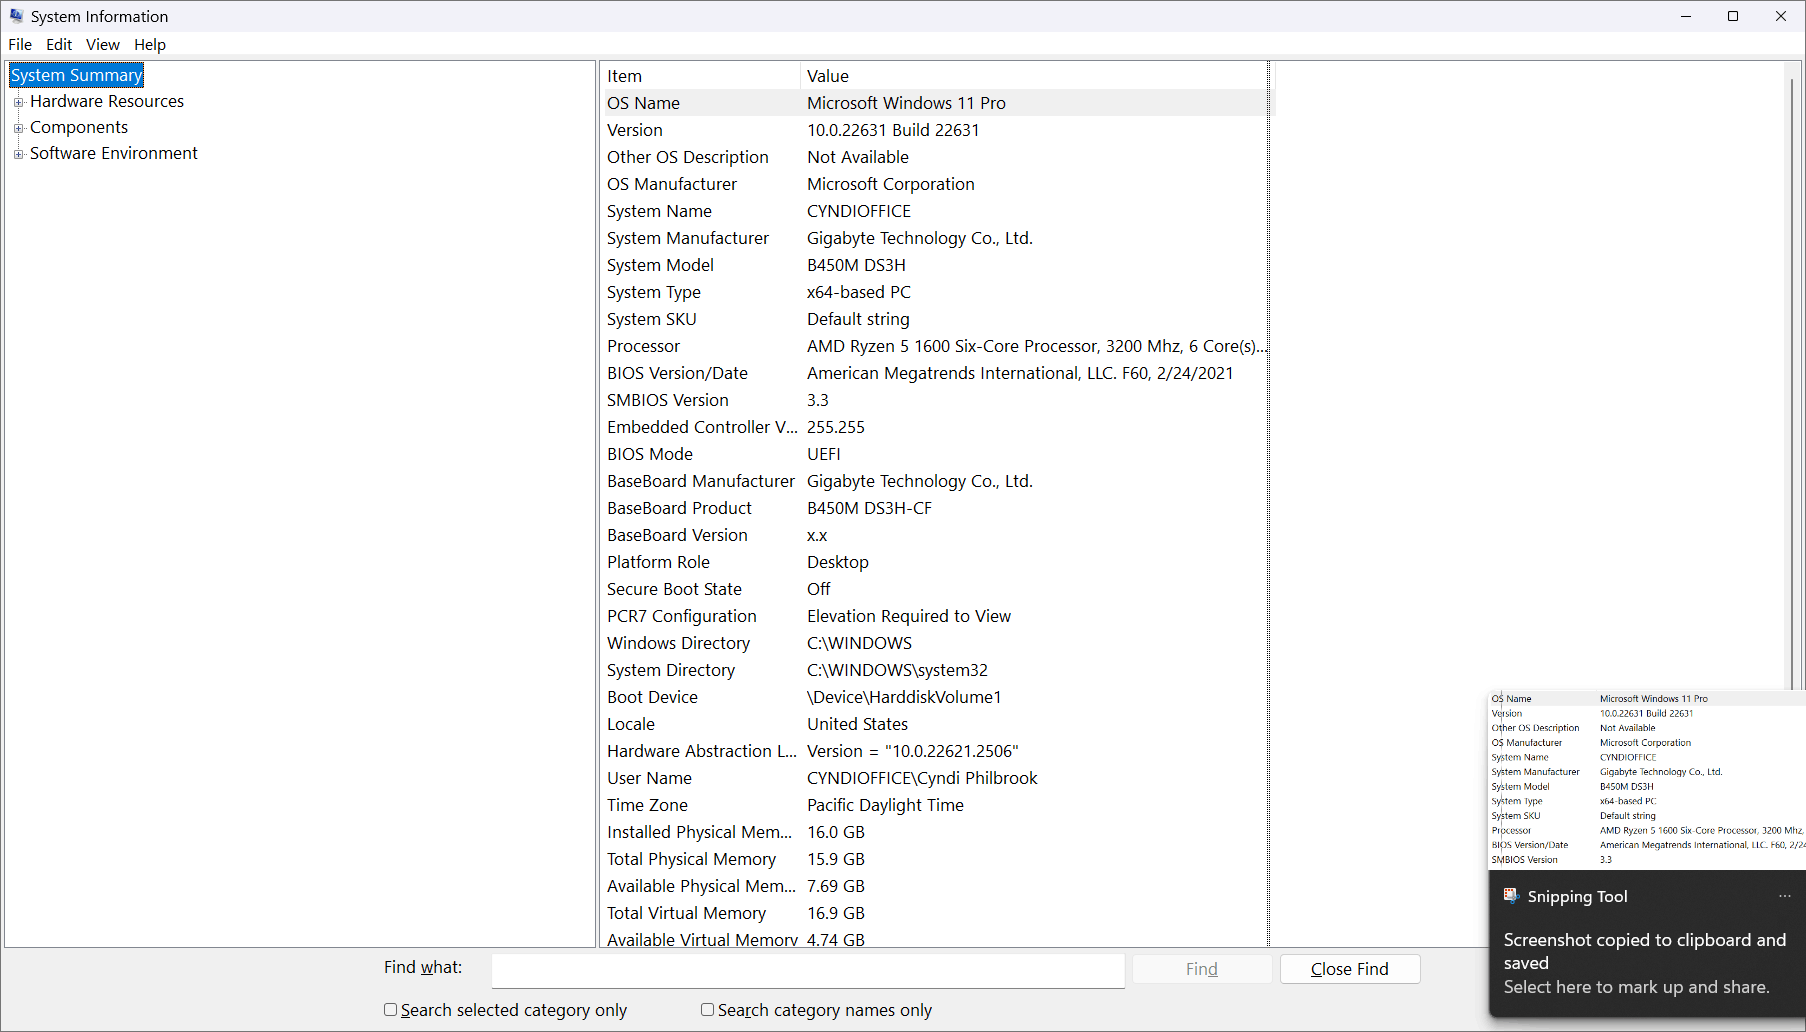The image size is (1806, 1032).
Task: Select the BaseBoard Manufacturer row
Action: click(x=935, y=481)
